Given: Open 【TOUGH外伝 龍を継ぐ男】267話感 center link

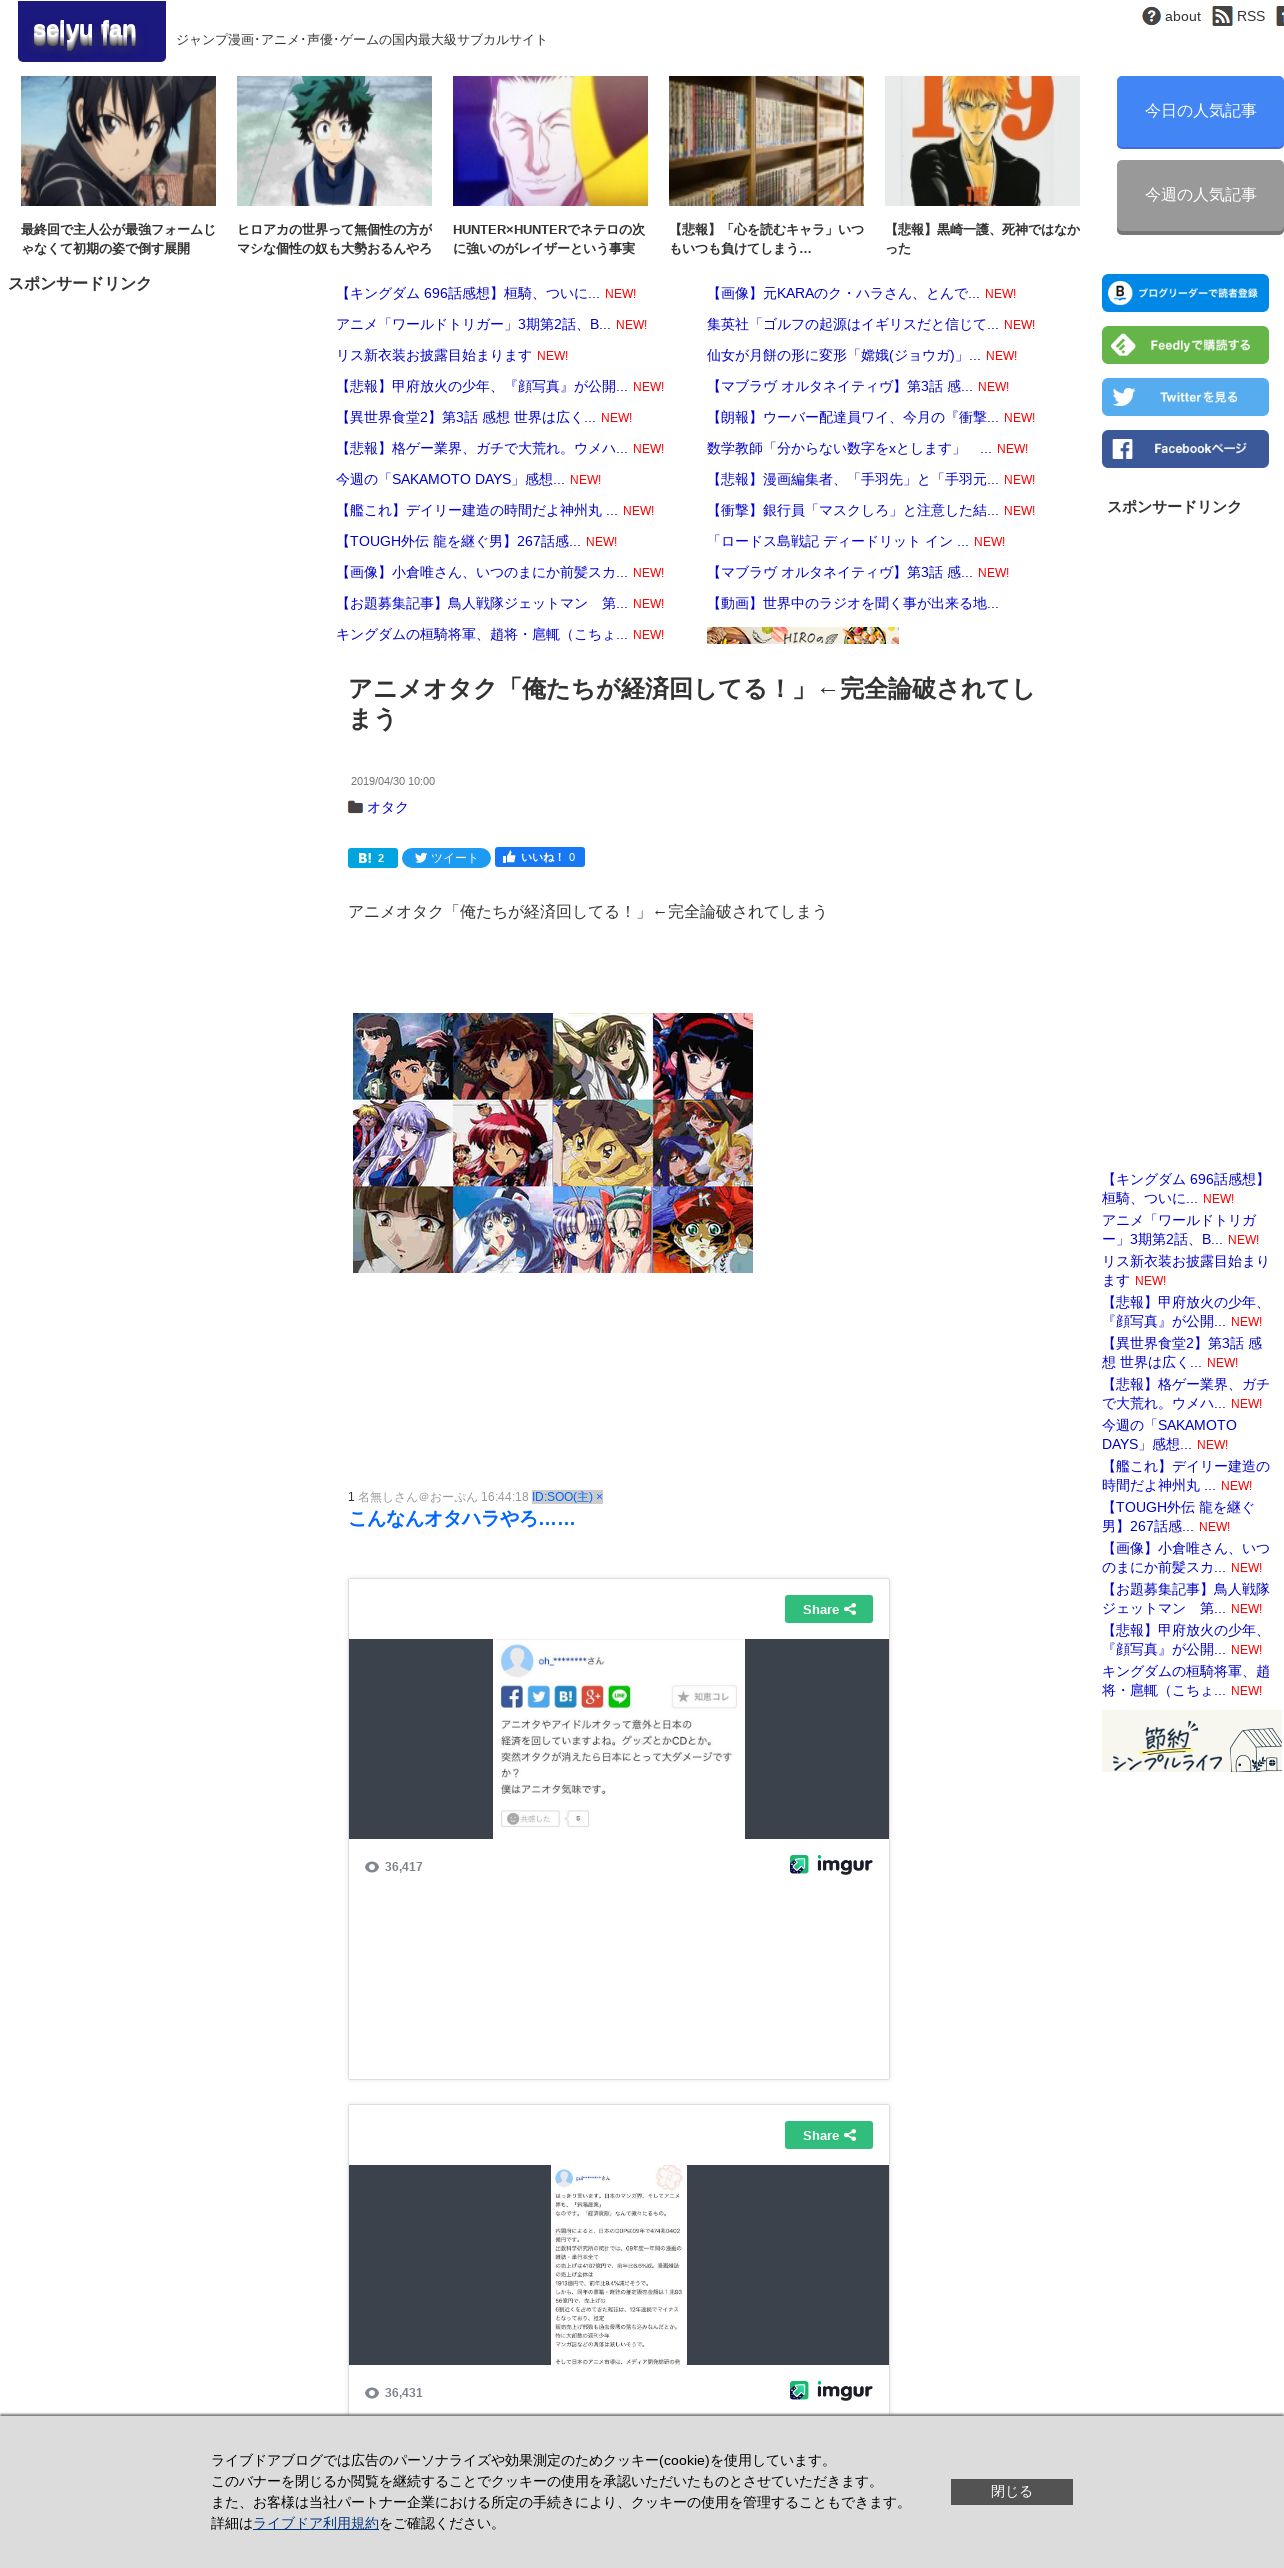Looking at the screenshot, I should [458, 541].
